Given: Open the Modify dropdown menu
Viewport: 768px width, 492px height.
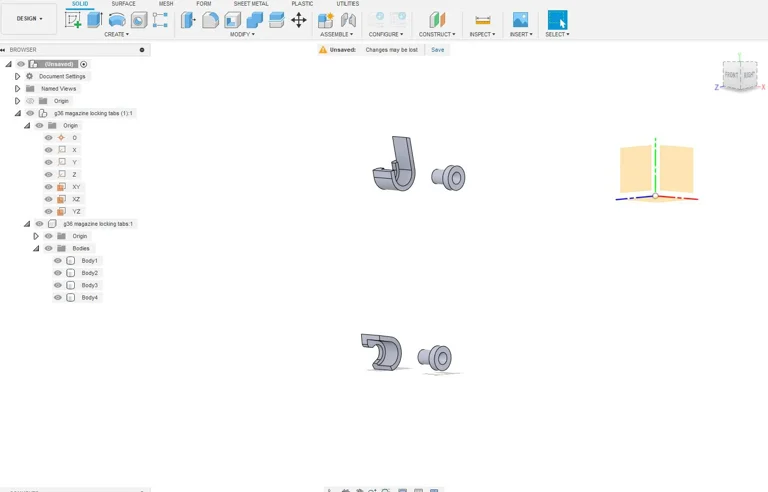Looking at the screenshot, I should pos(242,34).
